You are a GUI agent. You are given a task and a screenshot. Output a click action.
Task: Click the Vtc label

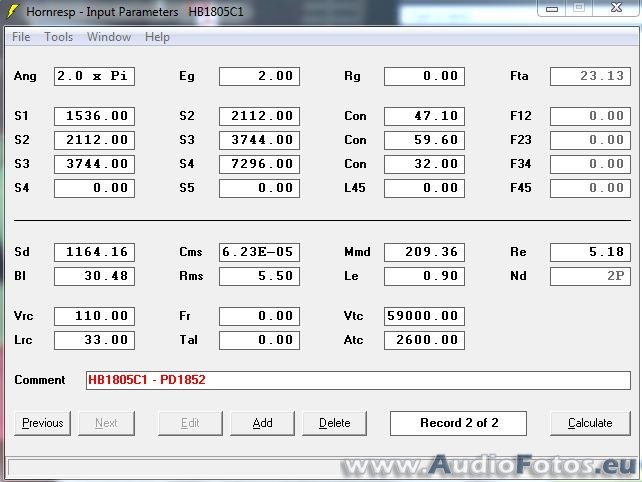(x=353, y=316)
